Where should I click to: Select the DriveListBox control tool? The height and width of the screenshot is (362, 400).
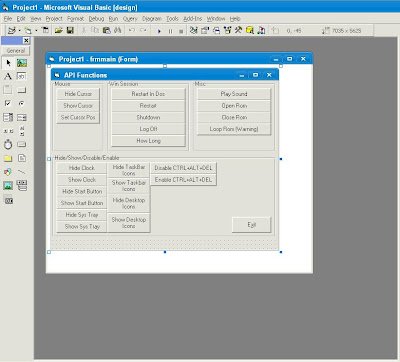click(22, 145)
